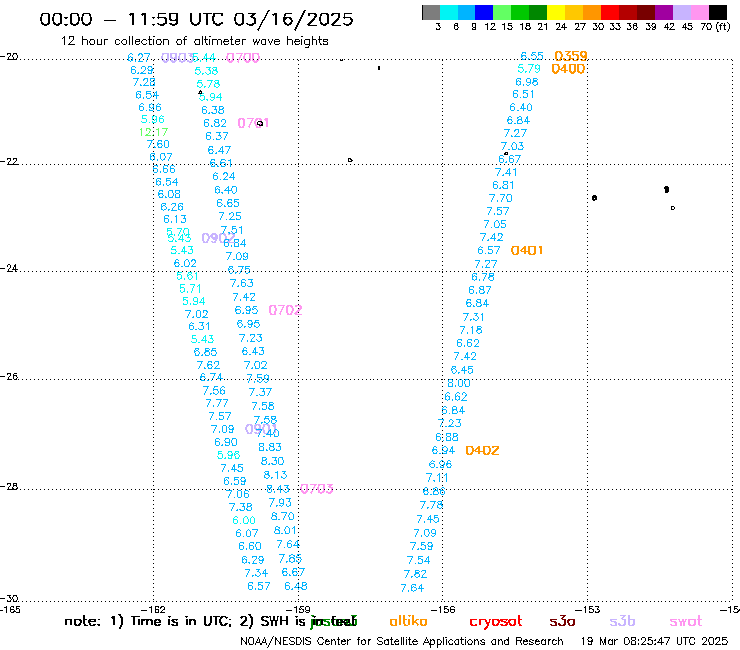Click the 's3b' satellite legend label
740x650 pixels.
tap(622, 621)
